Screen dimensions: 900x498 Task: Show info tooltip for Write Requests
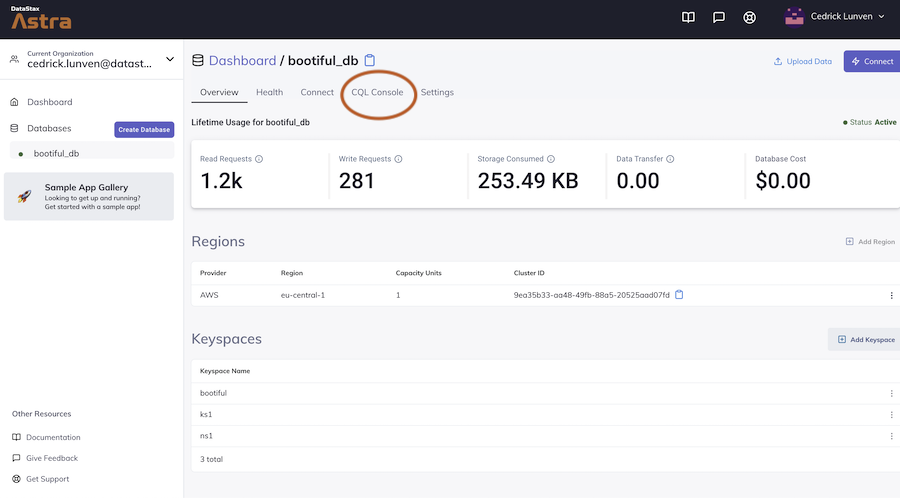coord(398,159)
